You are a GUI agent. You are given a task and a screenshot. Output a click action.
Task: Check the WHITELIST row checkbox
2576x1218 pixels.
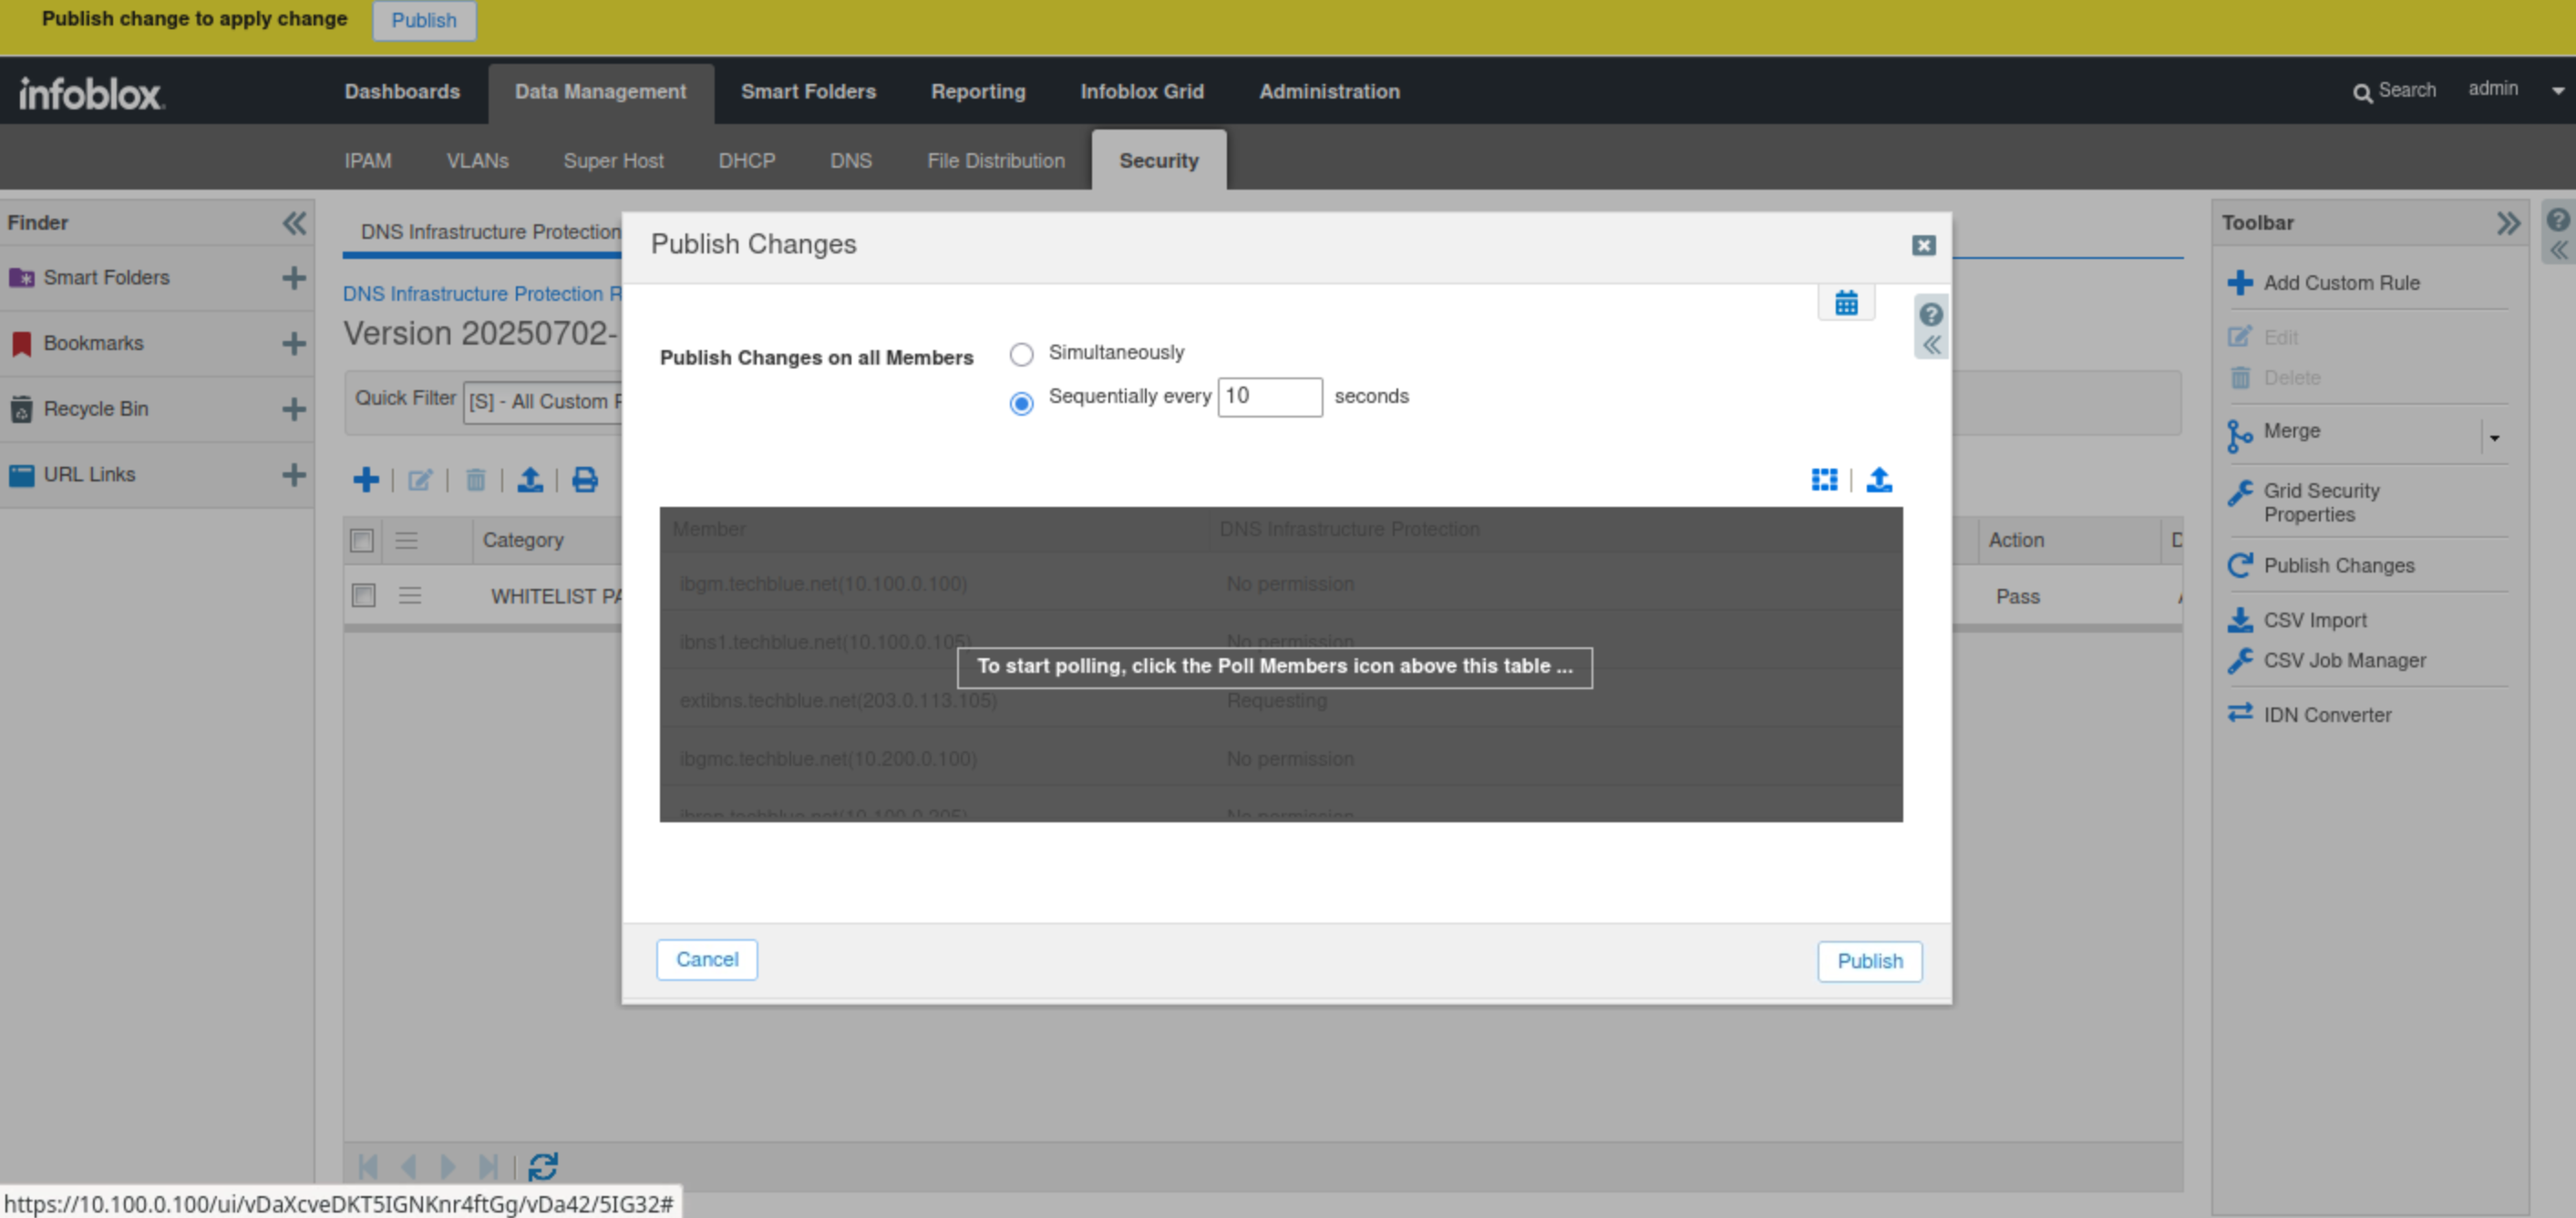click(x=363, y=596)
